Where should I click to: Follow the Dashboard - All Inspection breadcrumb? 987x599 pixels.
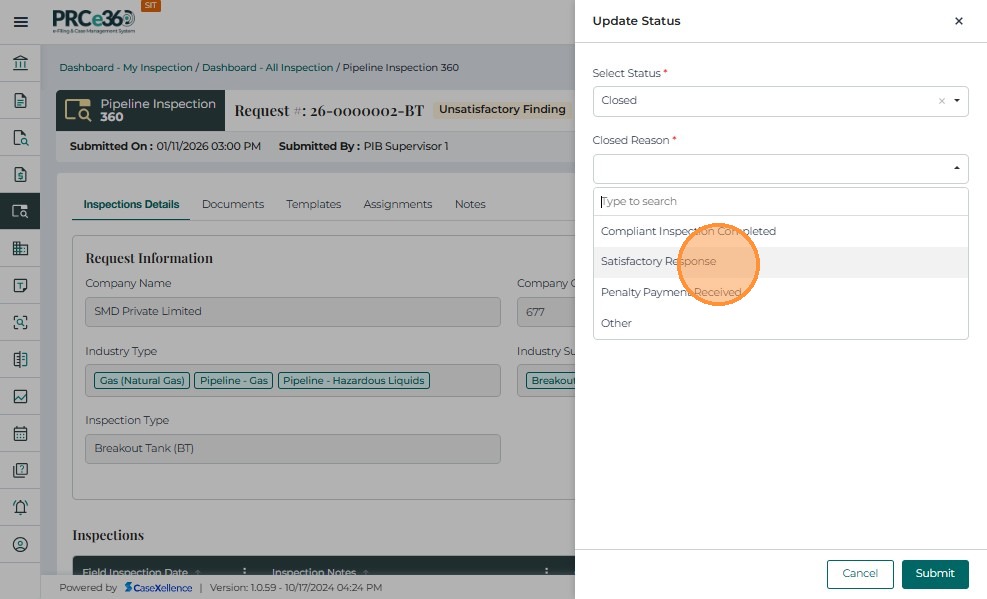point(267,68)
